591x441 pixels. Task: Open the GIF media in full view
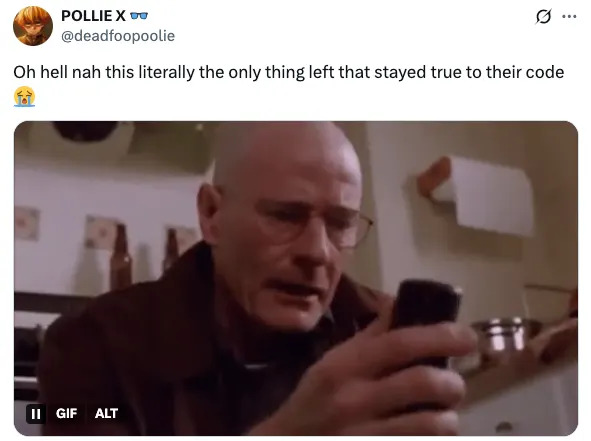click(296, 278)
